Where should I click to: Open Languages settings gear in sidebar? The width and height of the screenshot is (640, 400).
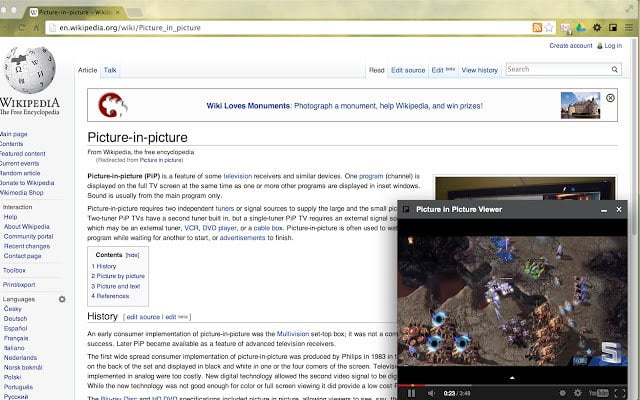point(62,299)
